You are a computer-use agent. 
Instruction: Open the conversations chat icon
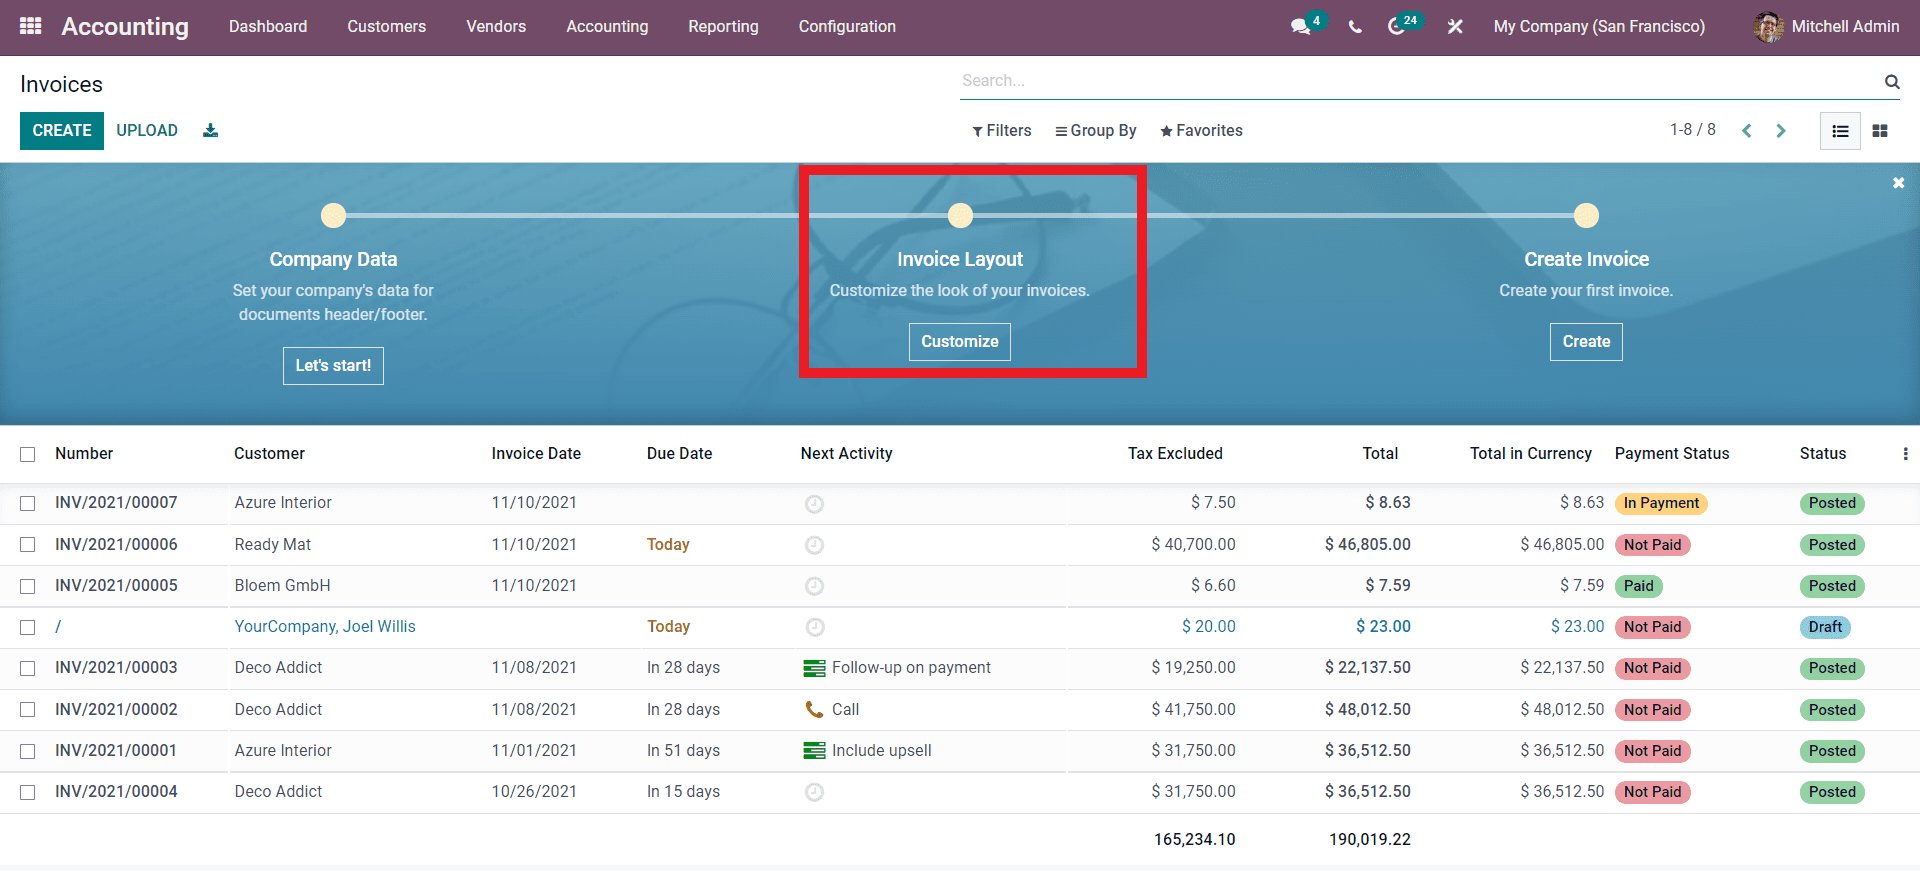1300,27
